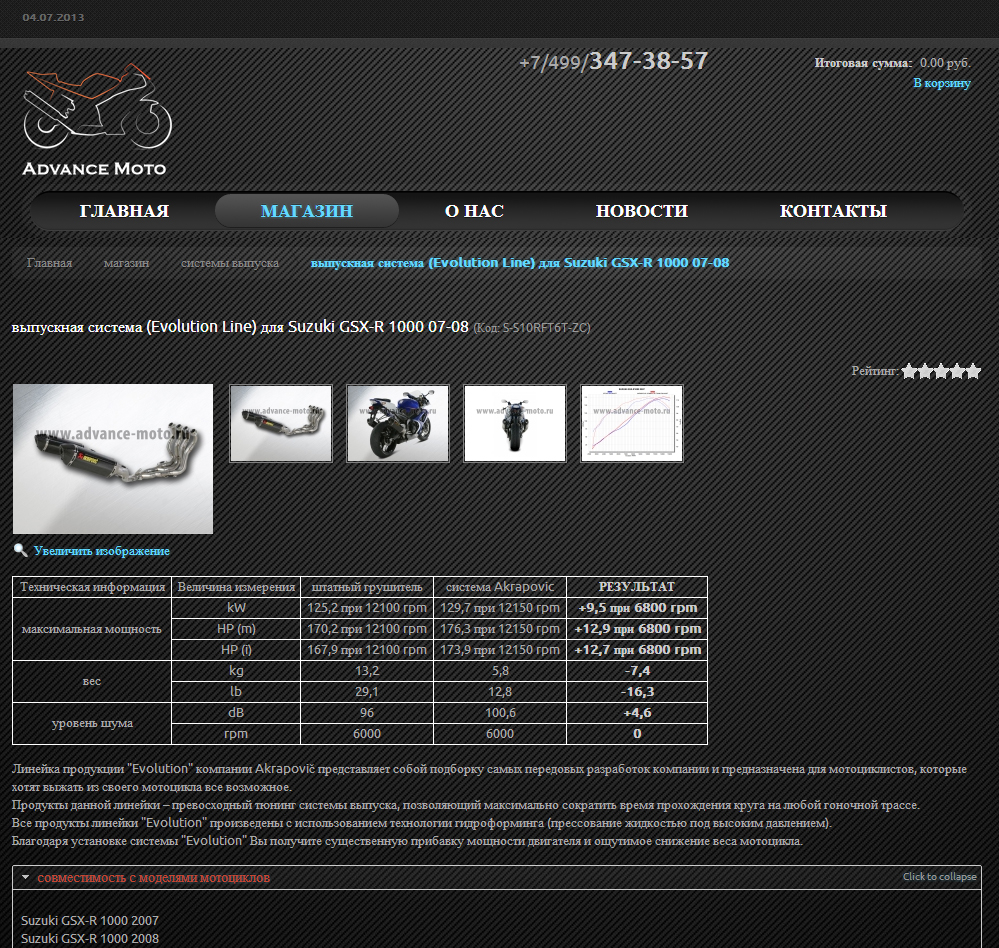Click the magnifier icon beside Увеличить изображение
The image size is (999, 948).
[20, 550]
